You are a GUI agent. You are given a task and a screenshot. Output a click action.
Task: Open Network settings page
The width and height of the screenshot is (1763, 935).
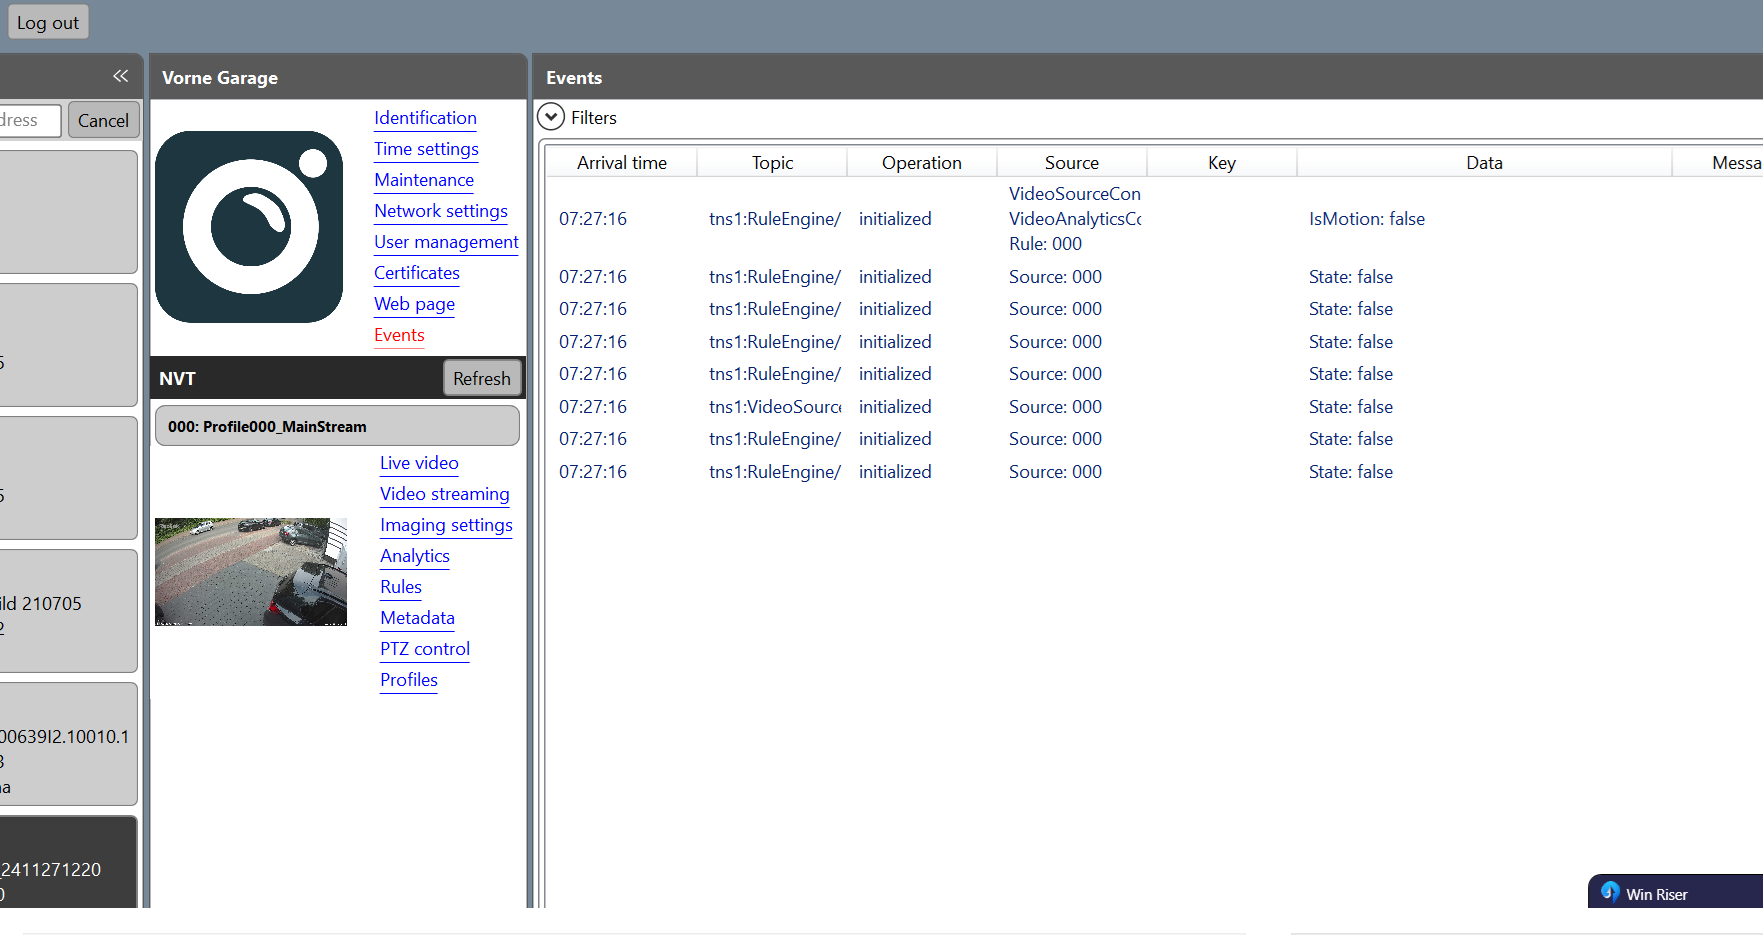(x=440, y=211)
